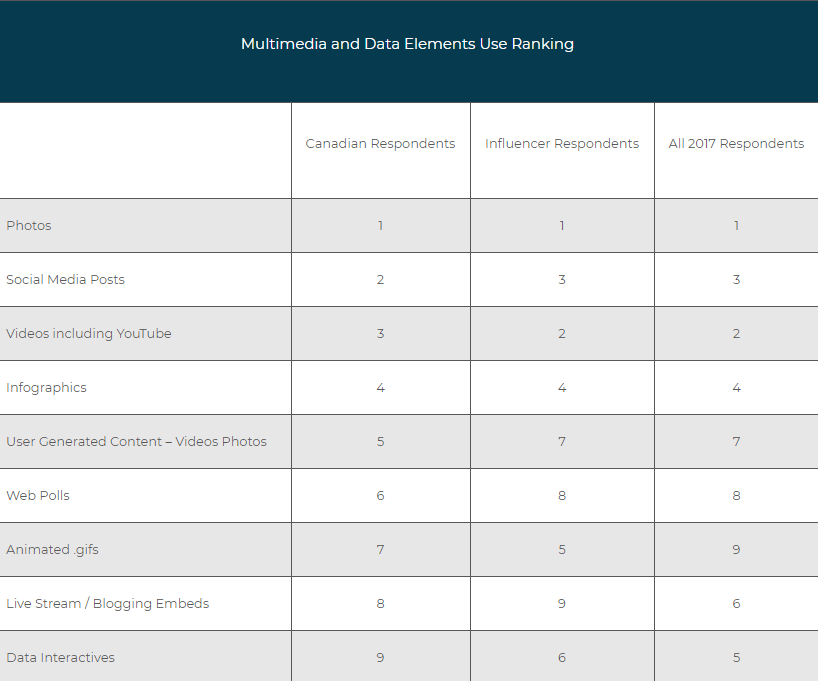Select Influencer ranking cell for User Generated Content
The width and height of the screenshot is (818, 681).
coord(562,441)
